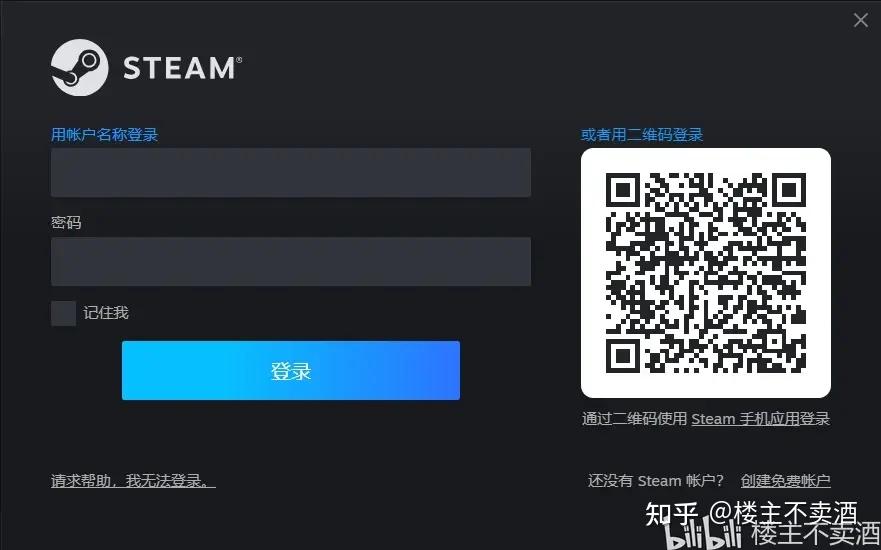
Task: Click the 密码 field label
Action: [x=66, y=222]
